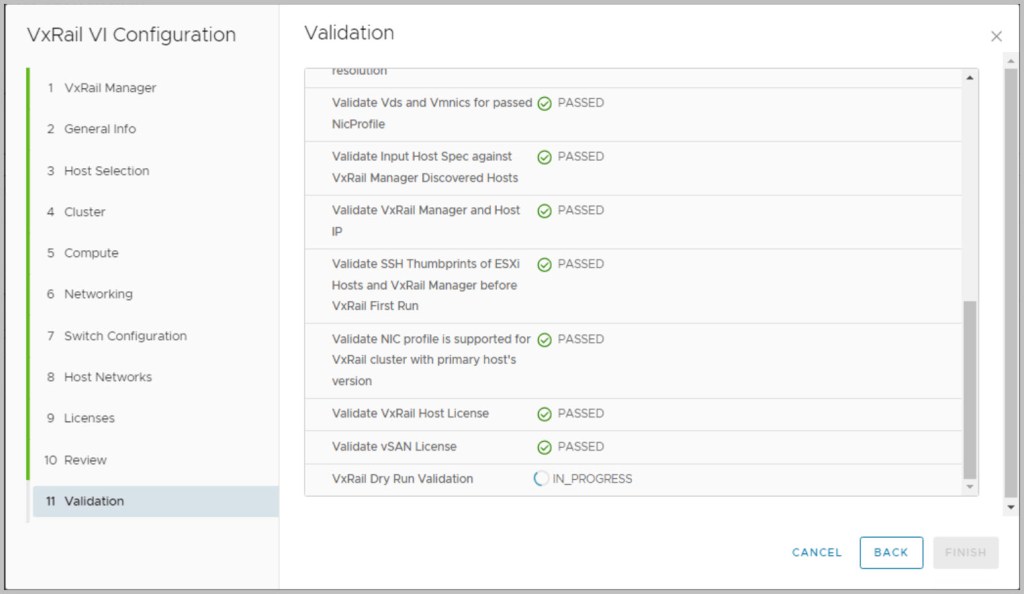Screen dimensions: 1024x594
Task: Click the Back button
Action: pyautogui.click(x=891, y=552)
